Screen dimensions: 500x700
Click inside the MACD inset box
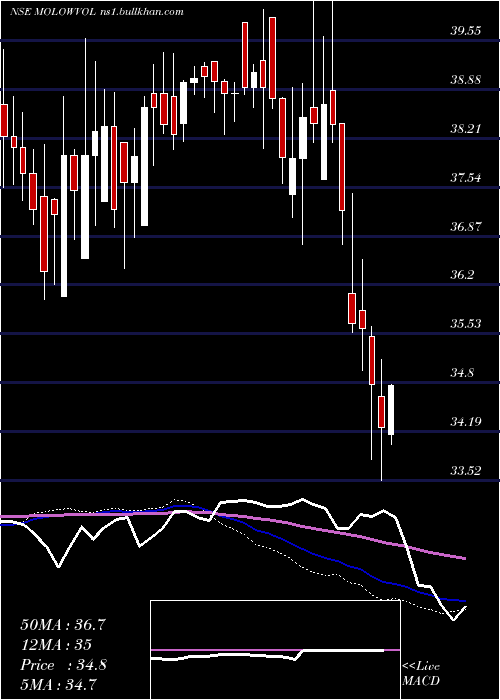[x=275, y=650]
